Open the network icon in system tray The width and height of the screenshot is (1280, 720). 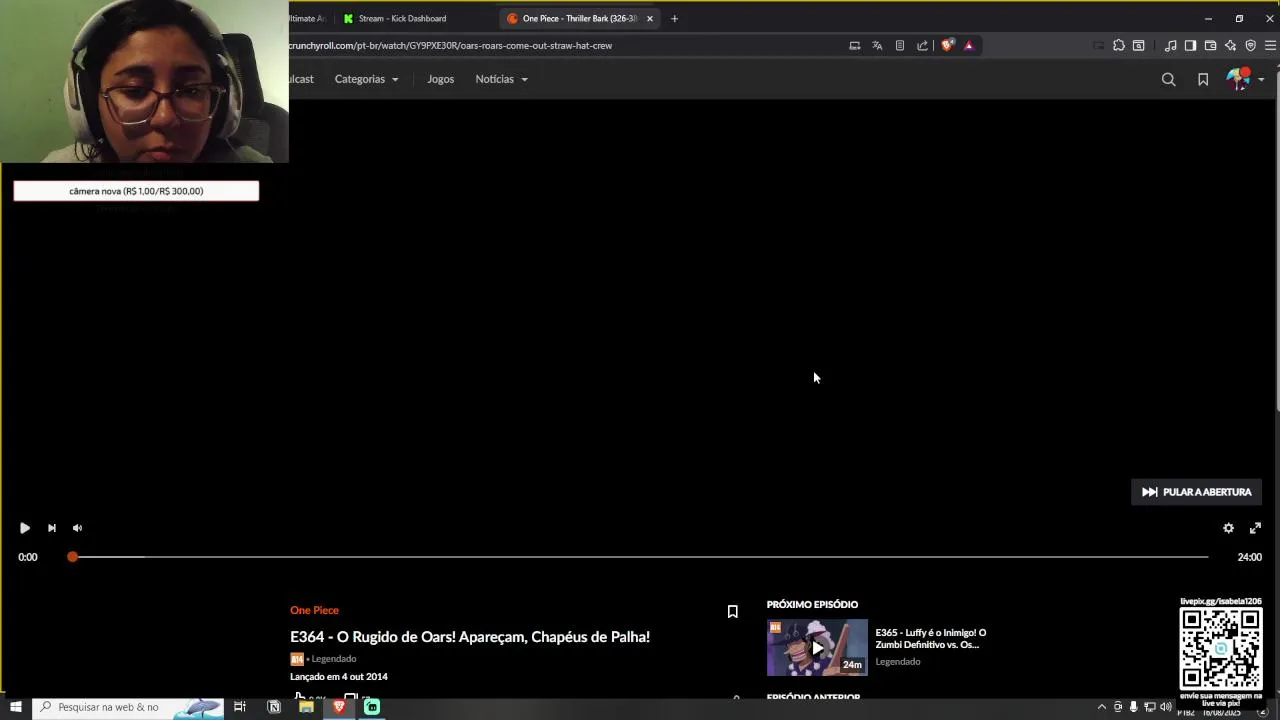[x=1149, y=707]
